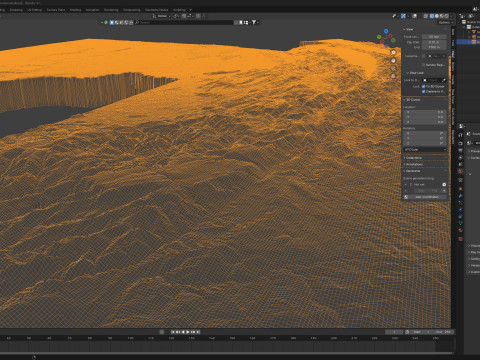
Task: Toggle the camera view navigation icon
Action: coord(393,68)
